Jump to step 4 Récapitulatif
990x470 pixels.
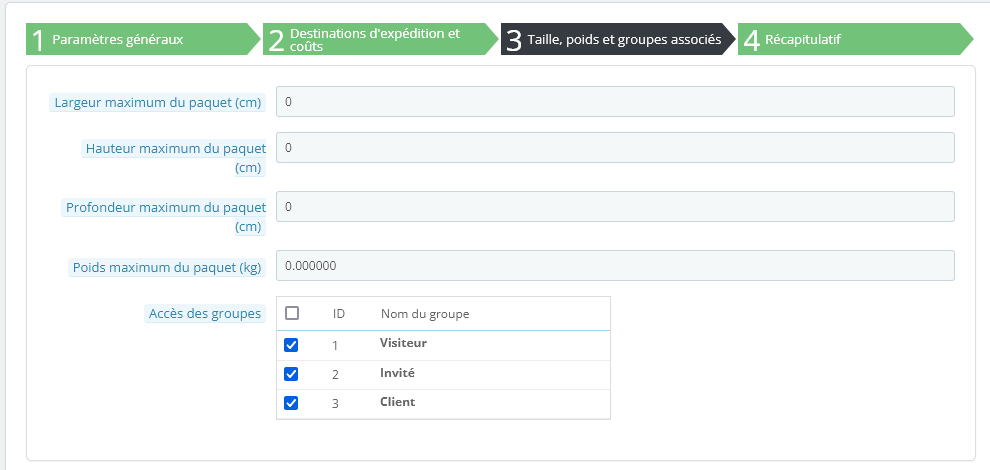point(850,40)
